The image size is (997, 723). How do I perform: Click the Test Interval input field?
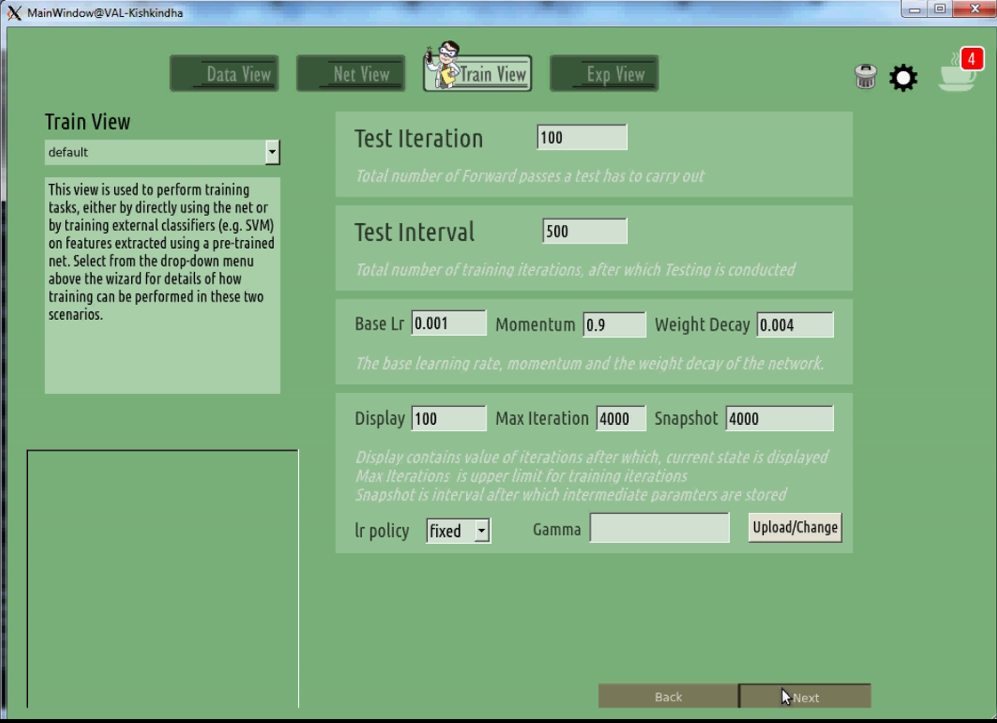click(x=584, y=231)
